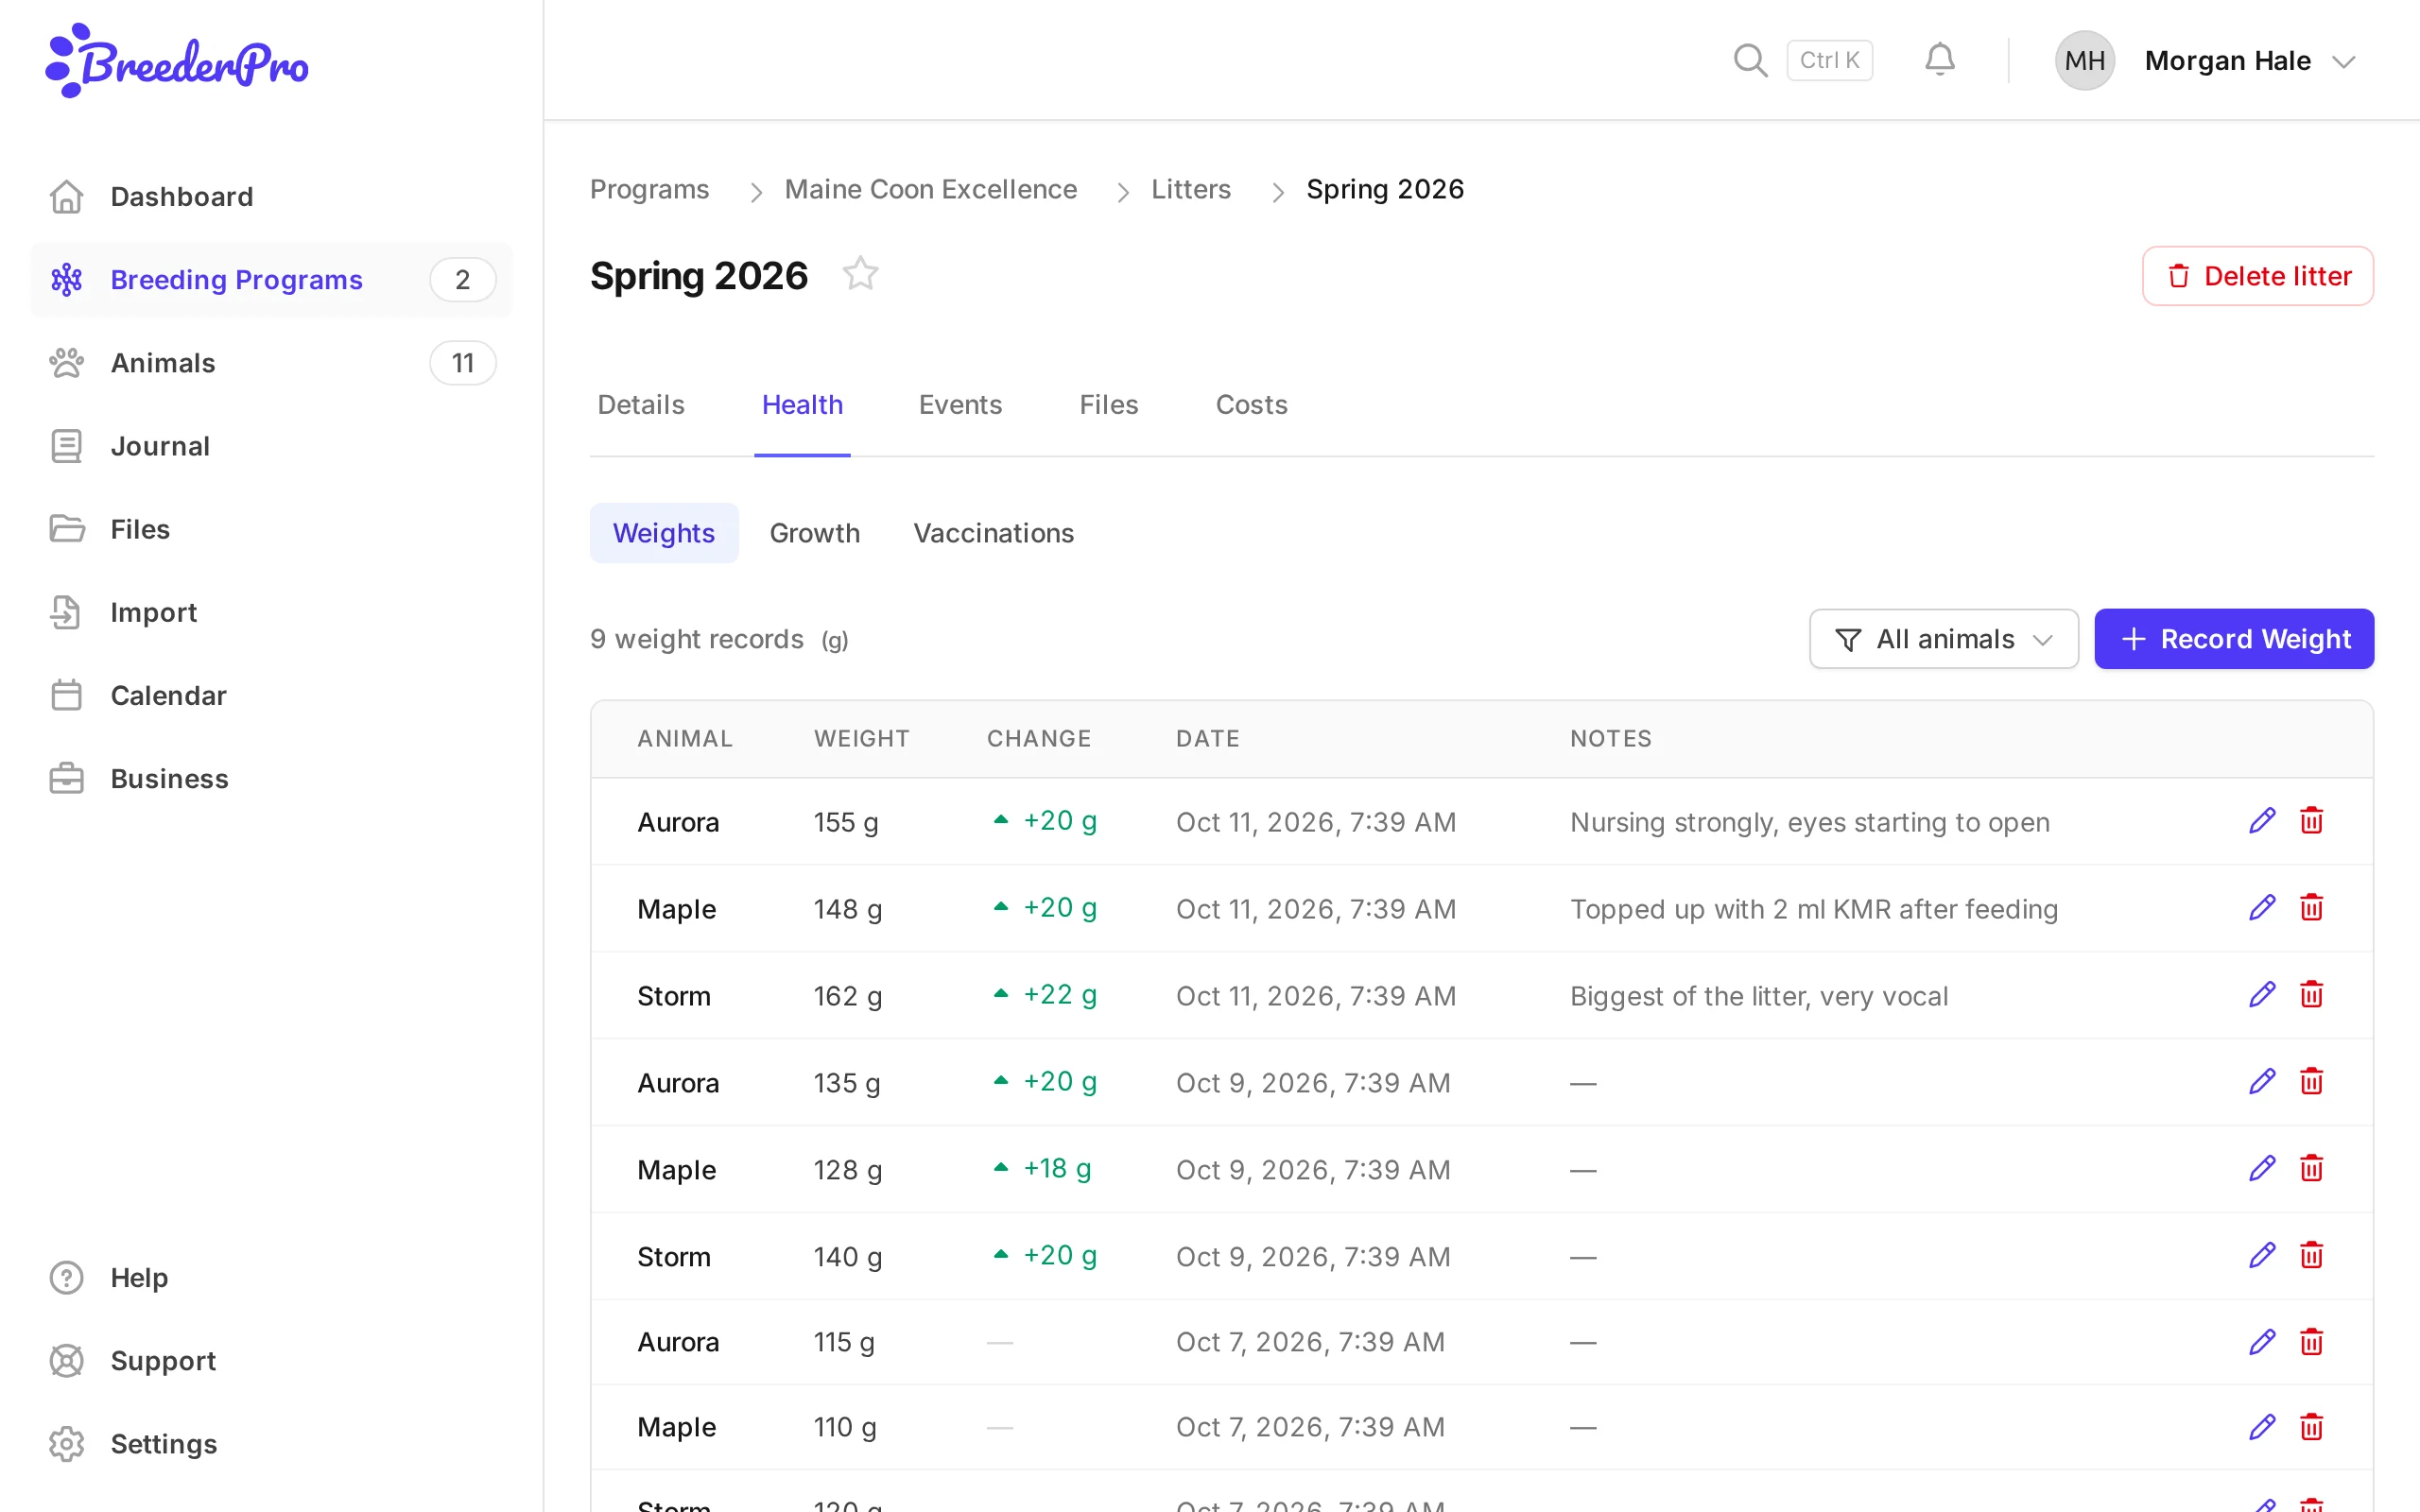2420x1512 pixels.
Task: Go to Programs in the breadcrumb
Action: click(x=649, y=189)
